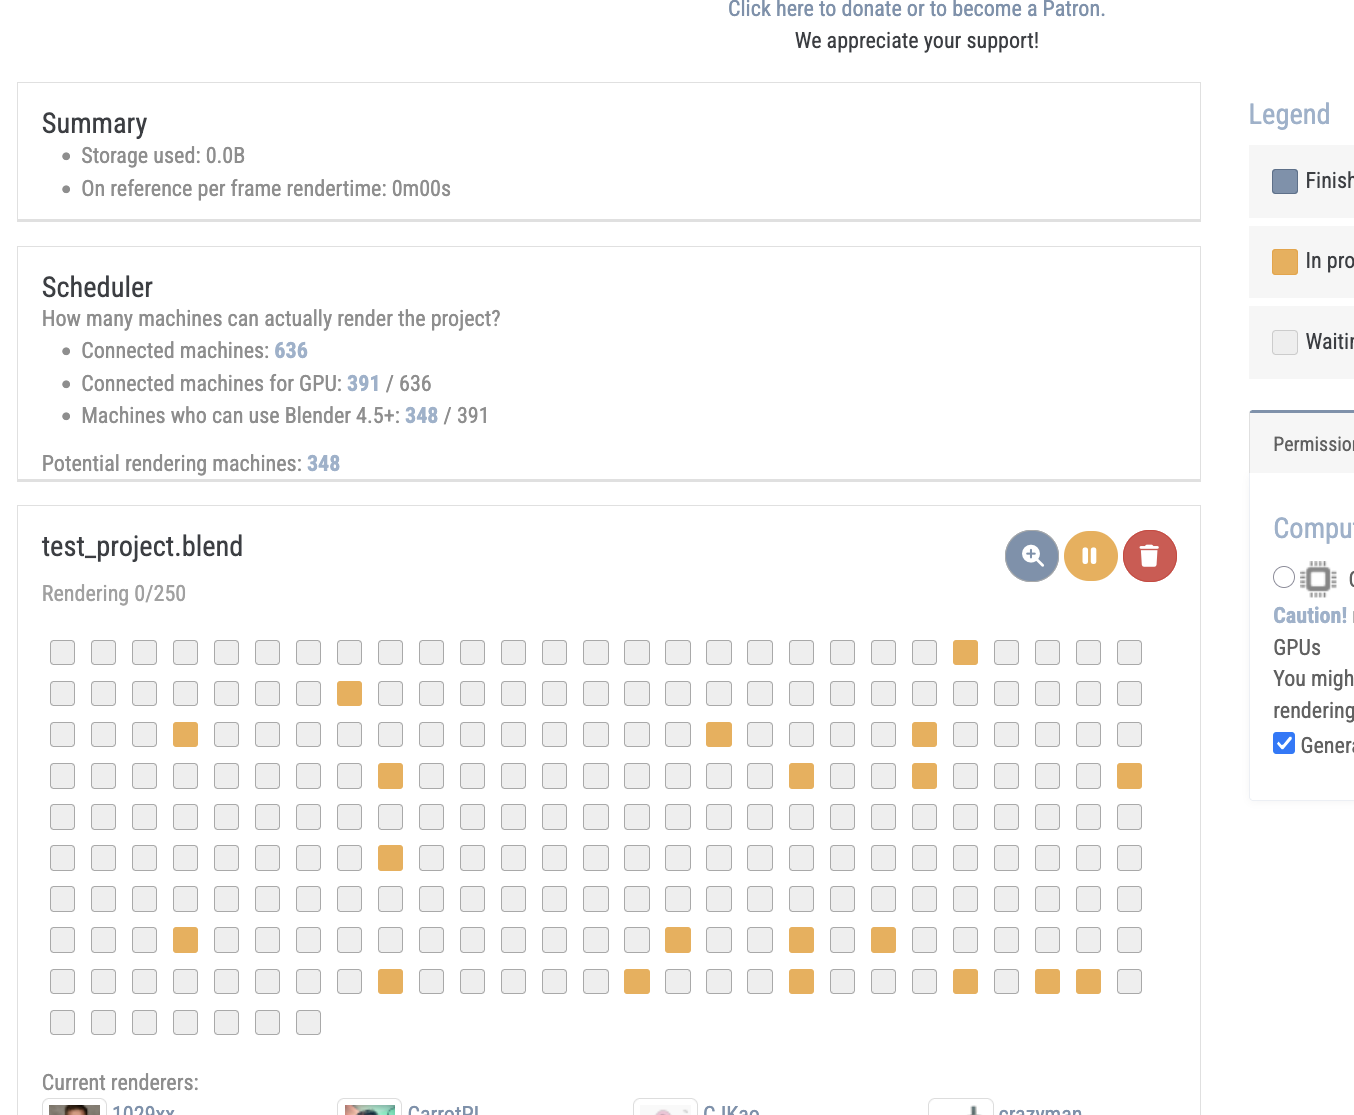
Task: Uncheck the checkbox below the rendering caution text
Action: tap(1284, 743)
